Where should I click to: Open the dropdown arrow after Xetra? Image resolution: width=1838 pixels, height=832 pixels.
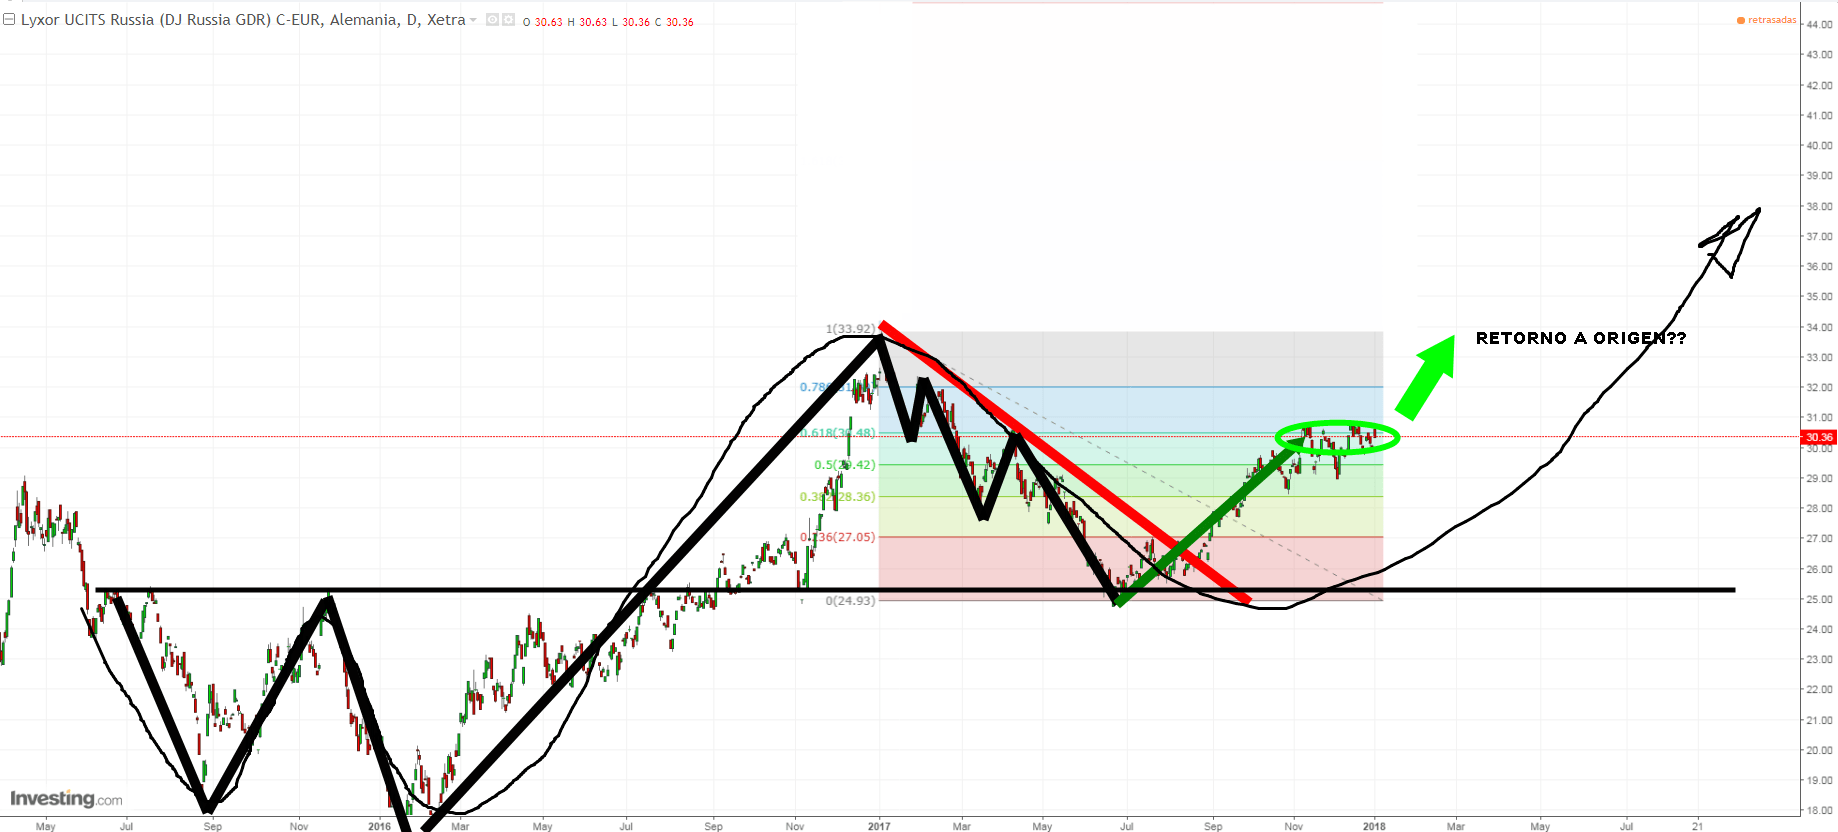coord(474,20)
